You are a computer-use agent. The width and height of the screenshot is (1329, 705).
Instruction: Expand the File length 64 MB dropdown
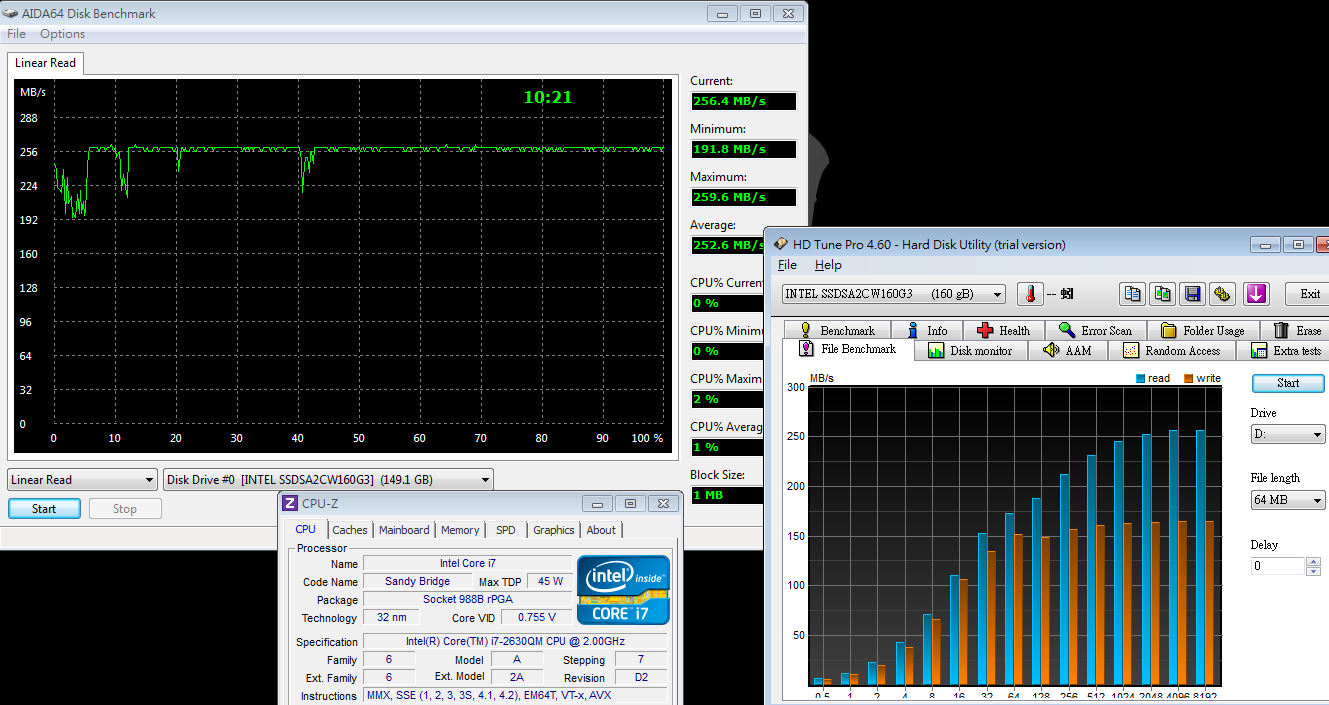1317,500
